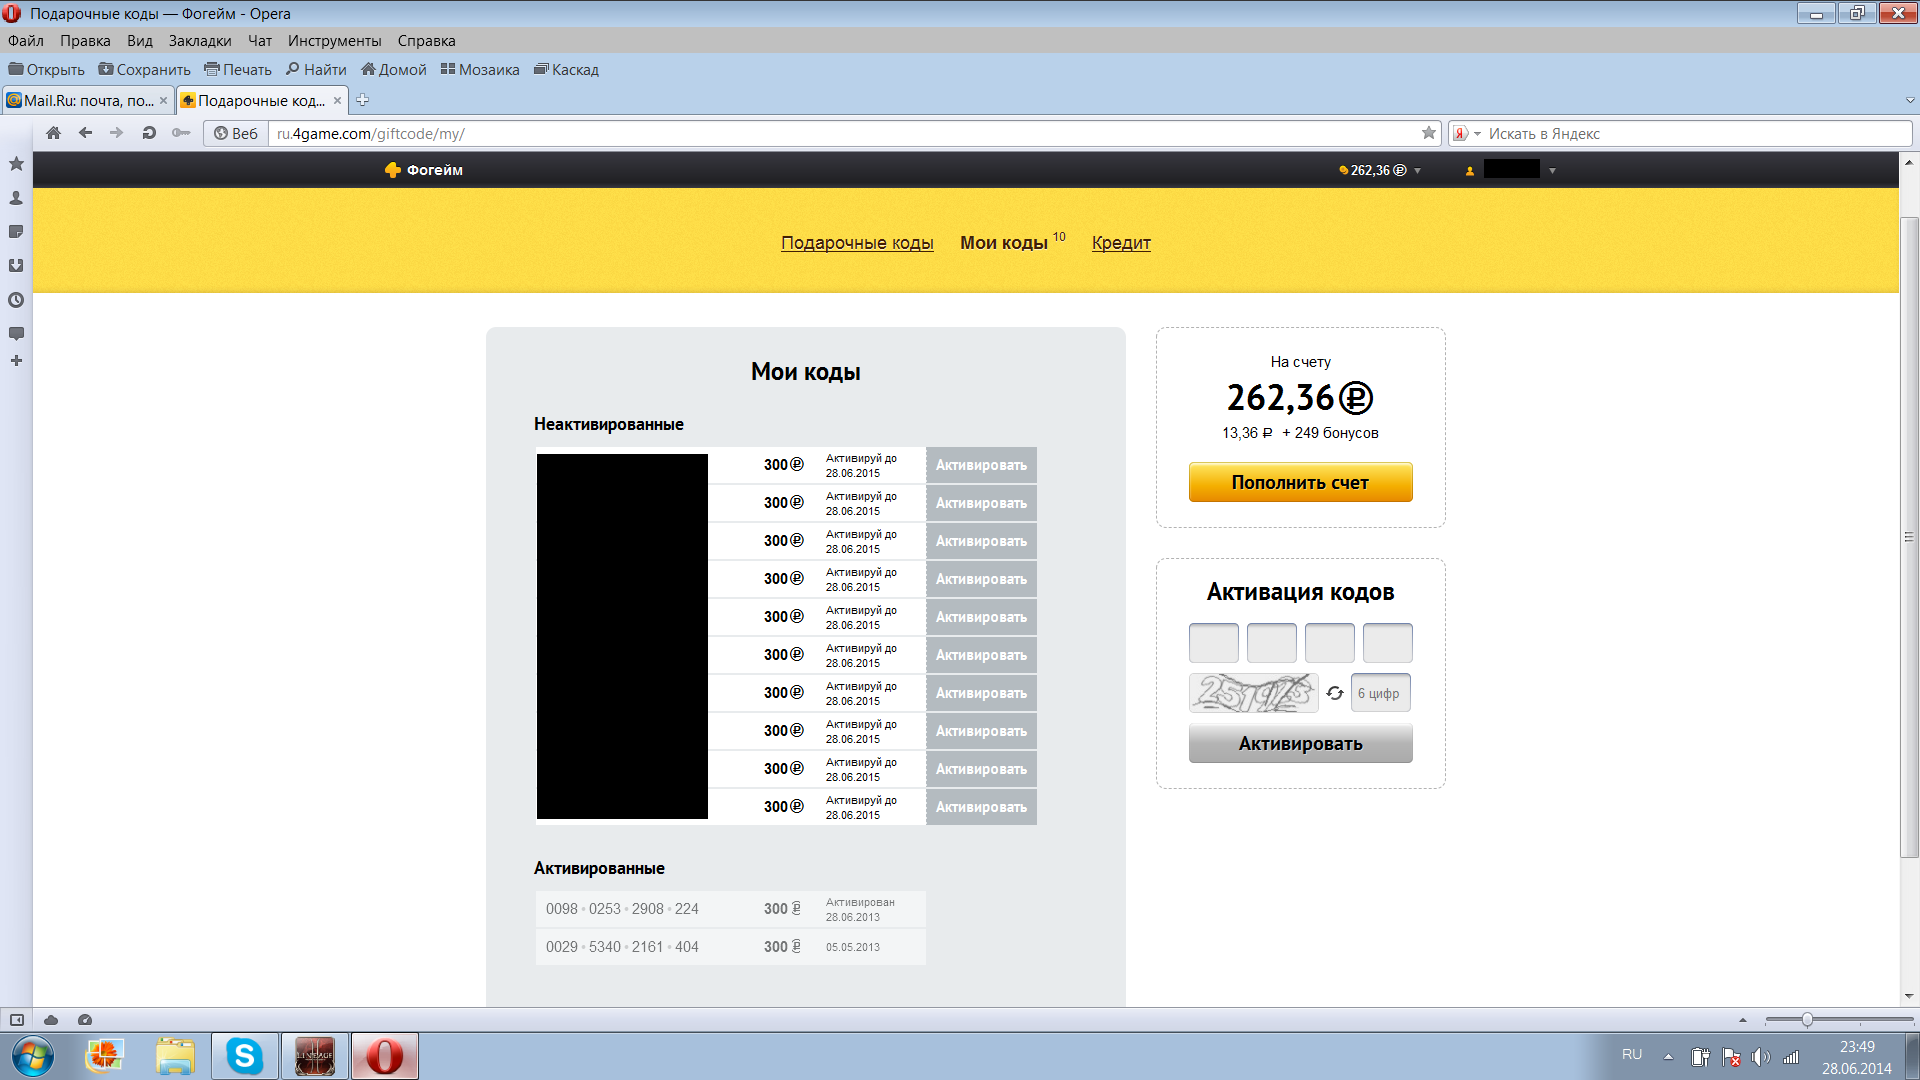This screenshot has width=1920, height=1080.
Task: Click the Фогейм logo in the header
Action: coord(423,170)
